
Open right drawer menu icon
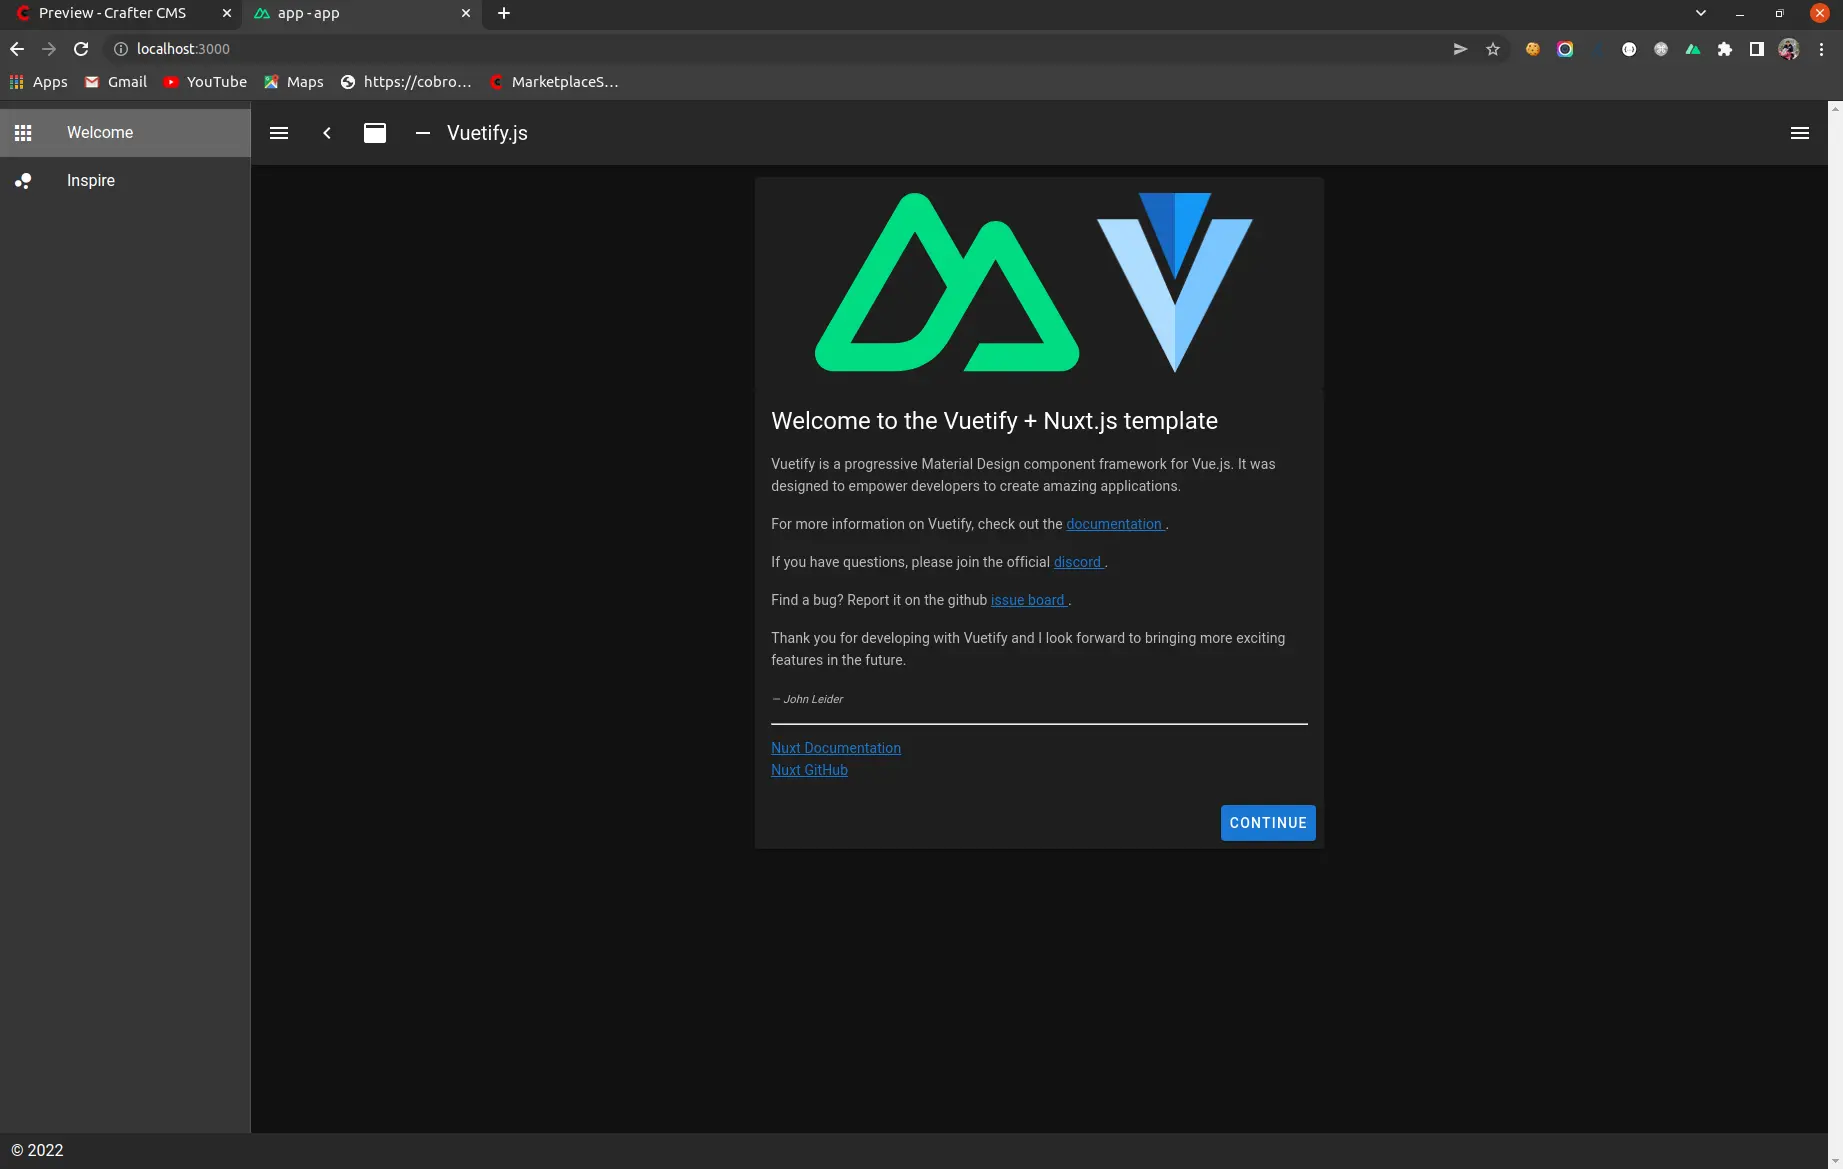point(1799,133)
